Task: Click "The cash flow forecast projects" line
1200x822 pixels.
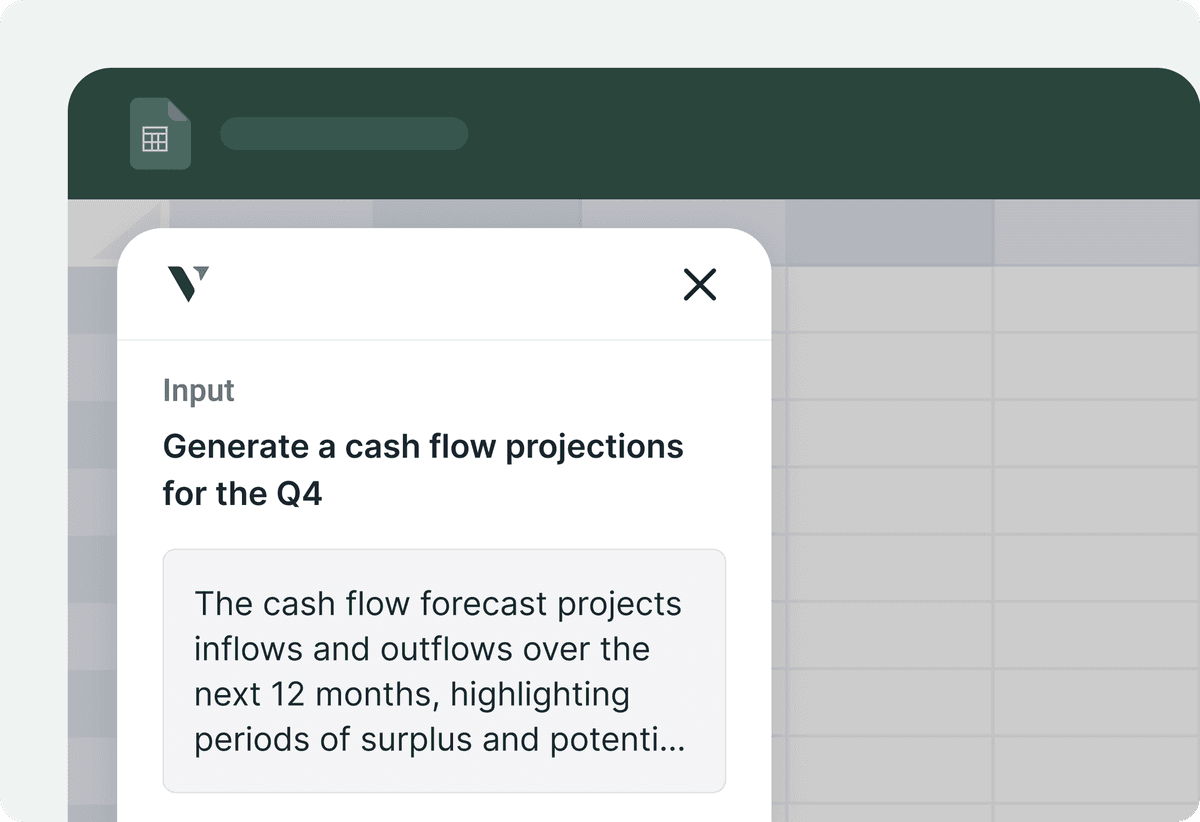Action: coord(438,604)
